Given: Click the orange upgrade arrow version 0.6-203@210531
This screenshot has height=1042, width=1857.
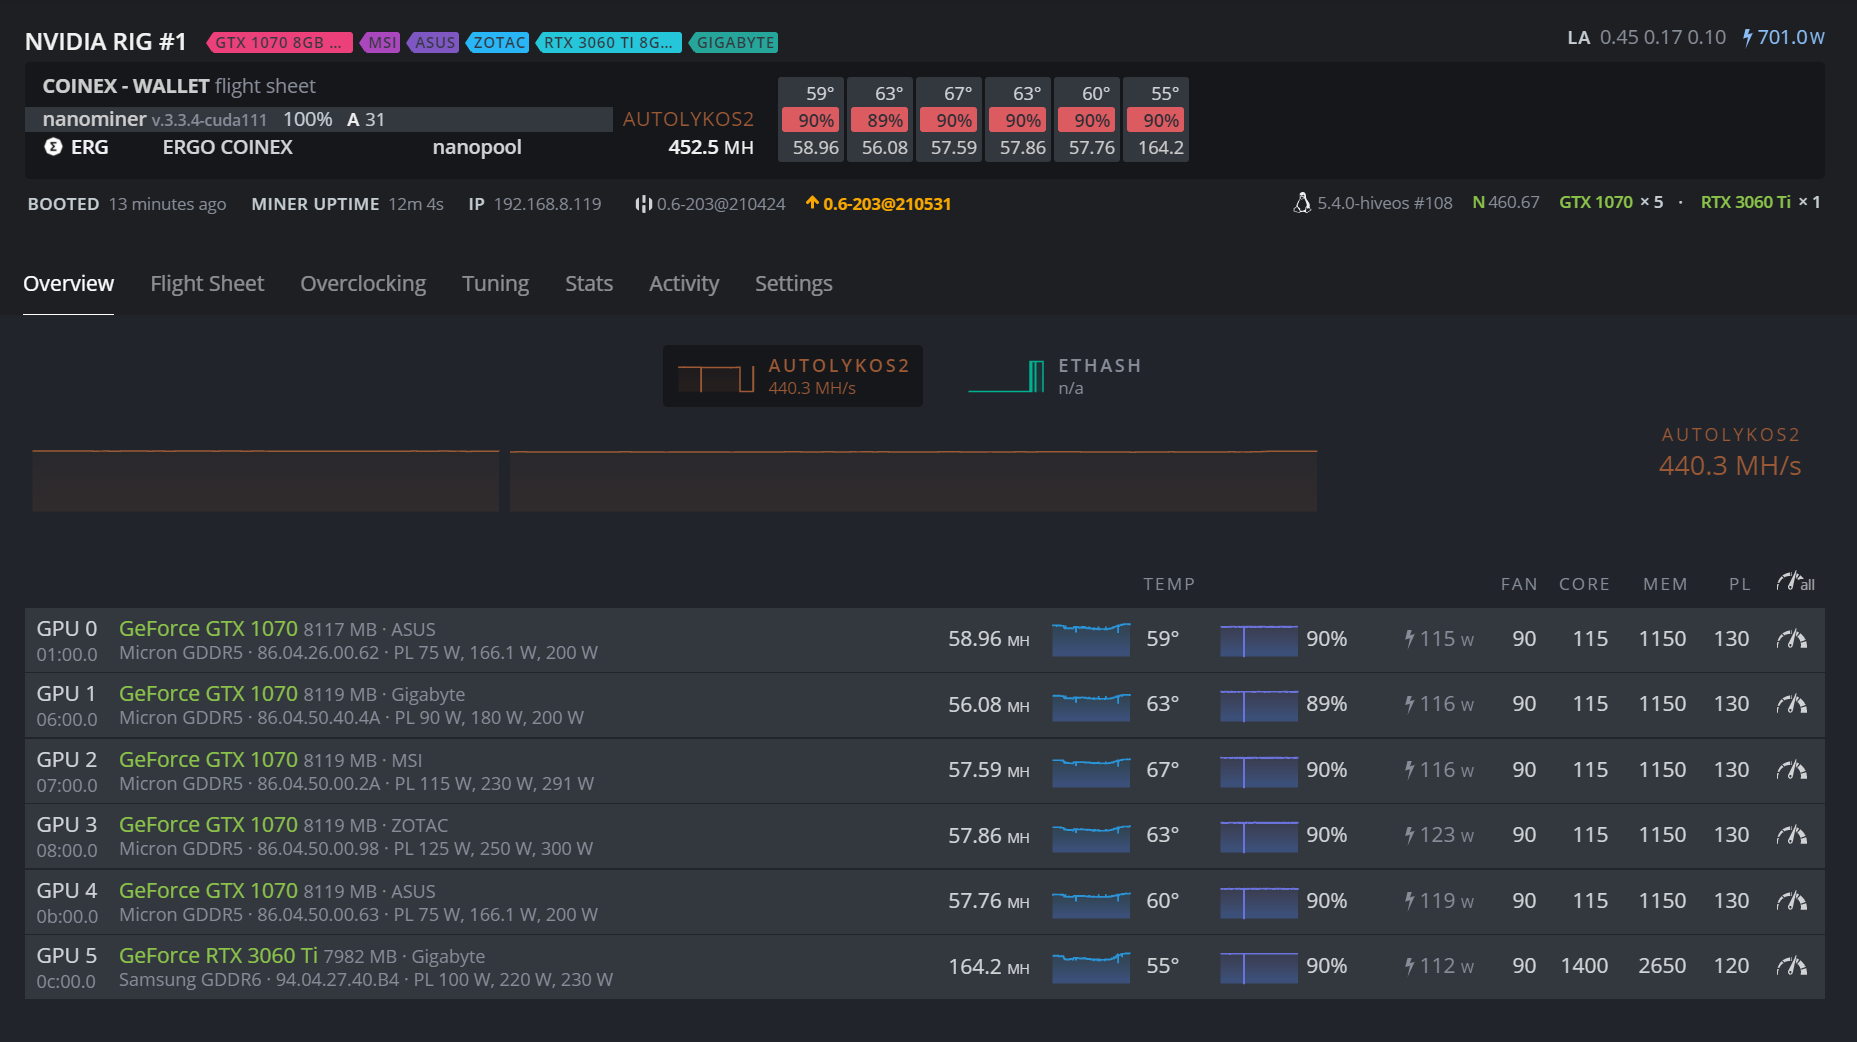Looking at the screenshot, I should 878,204.
